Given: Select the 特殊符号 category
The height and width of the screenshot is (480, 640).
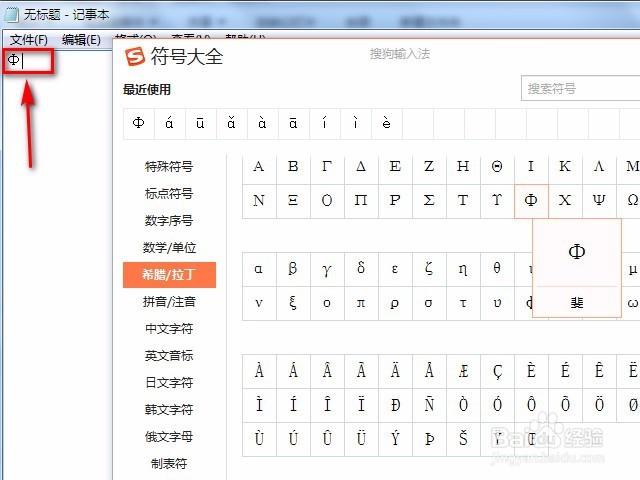Looking at the screenshot, I should coord(169,167).
